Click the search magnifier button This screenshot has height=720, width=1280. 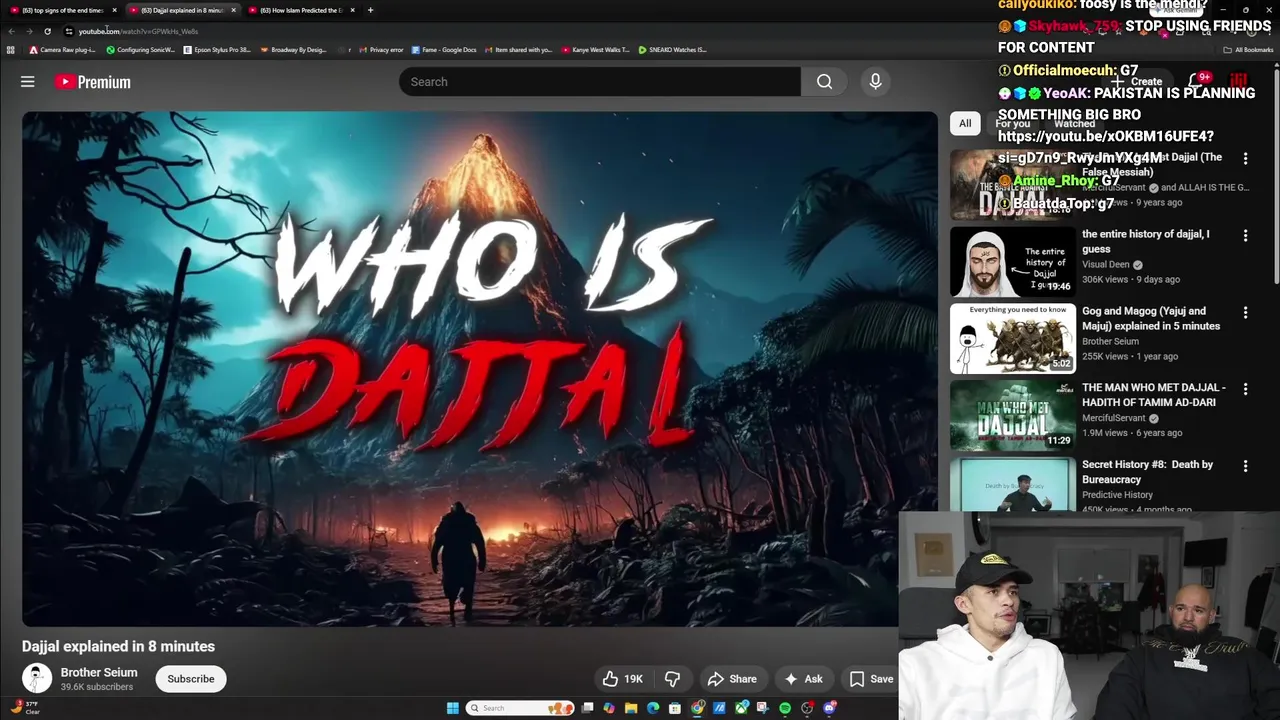click(824, 82)
